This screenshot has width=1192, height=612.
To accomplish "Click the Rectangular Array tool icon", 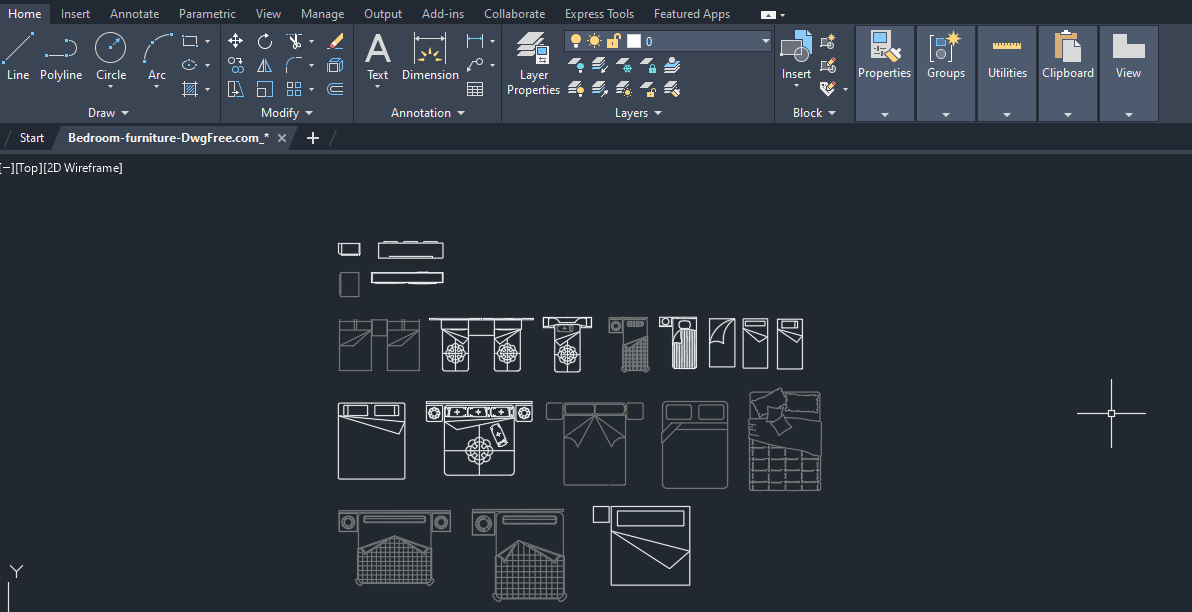I will click(294, 89).
